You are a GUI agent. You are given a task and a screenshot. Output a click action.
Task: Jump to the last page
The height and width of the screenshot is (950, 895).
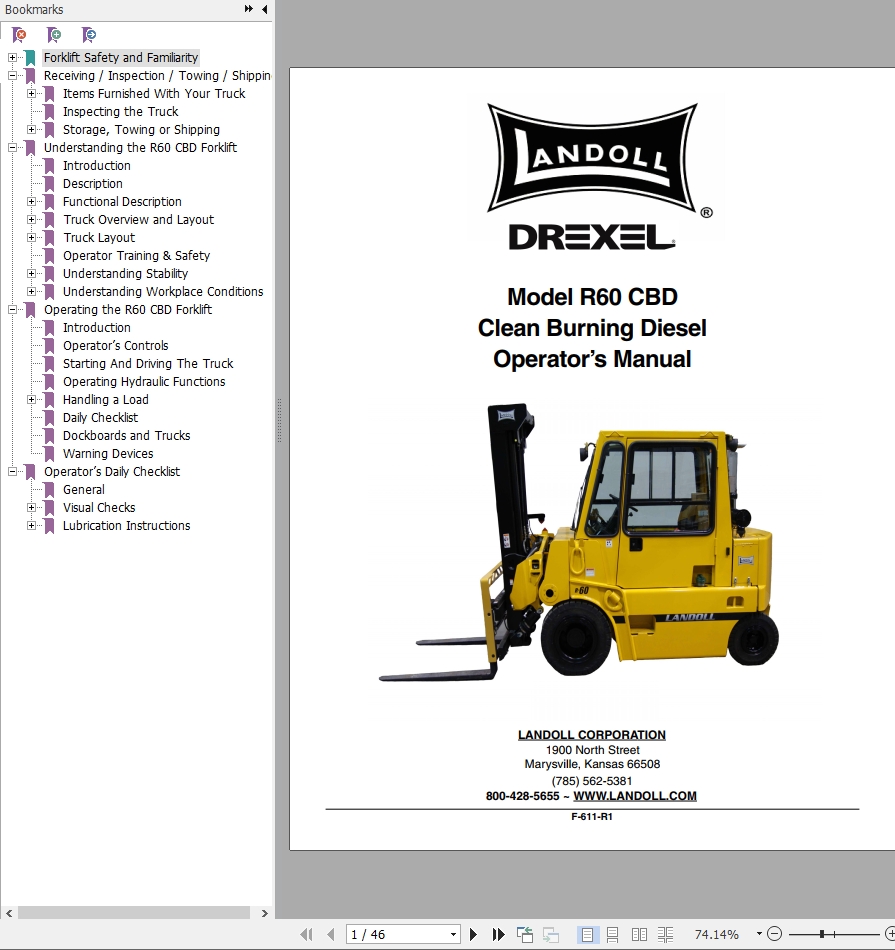point(498,934)
